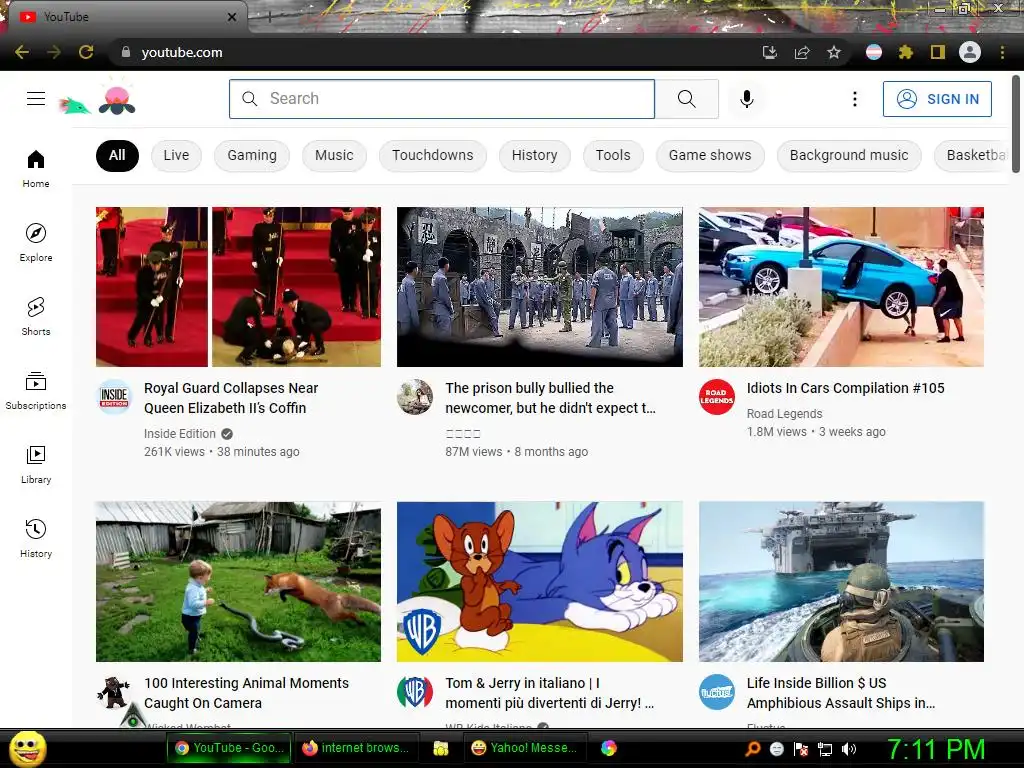This screenshot has width=1024, height=768.
Task: Share this page icon
Action: coord(802,52)
